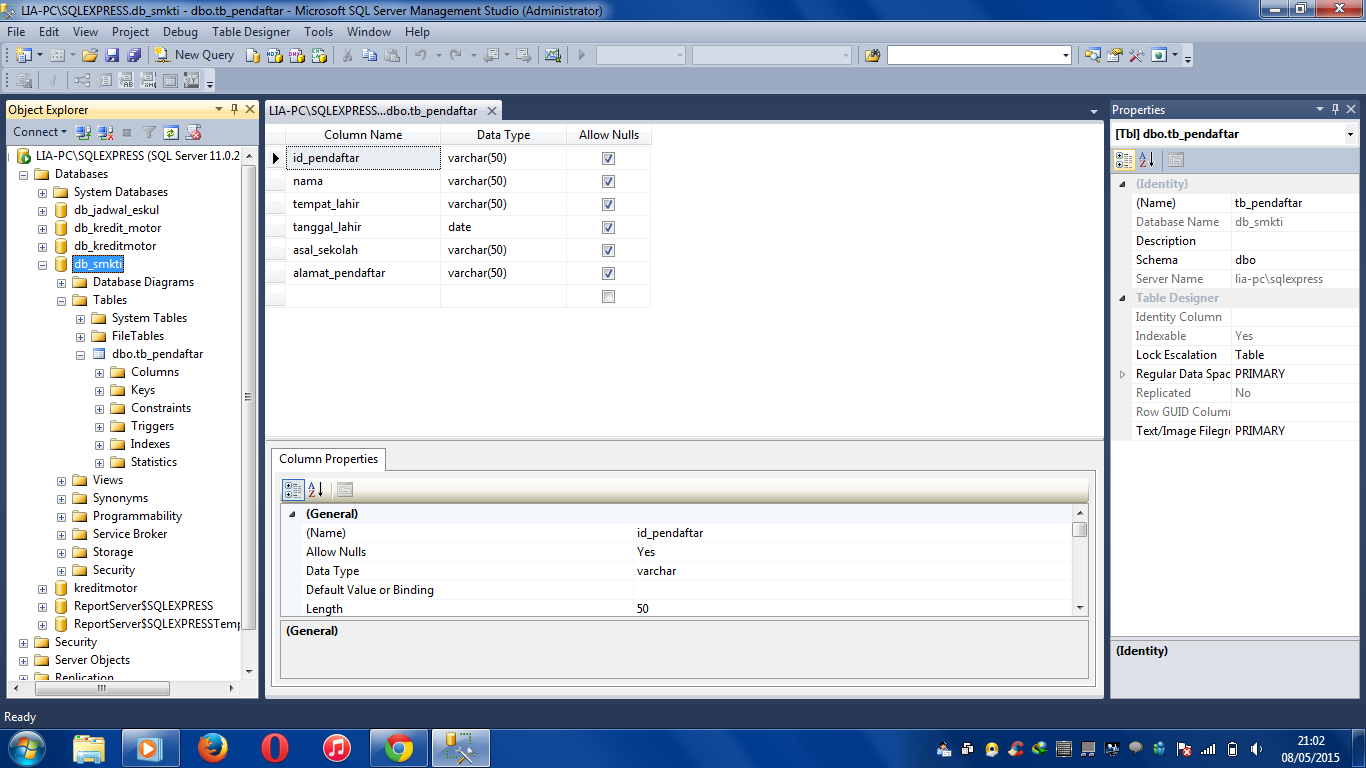Viewport: 1366px width, 768px height.
Task: Expand the Keys folder
Action: click(x=99, y=390)
